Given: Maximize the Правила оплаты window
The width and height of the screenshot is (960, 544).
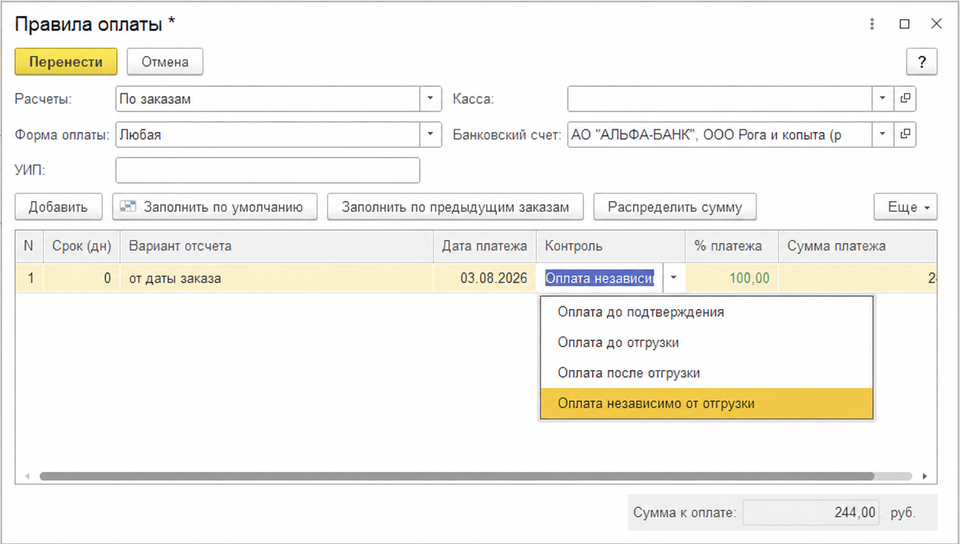Looking at the screenshot, I should tap(904, 24).
